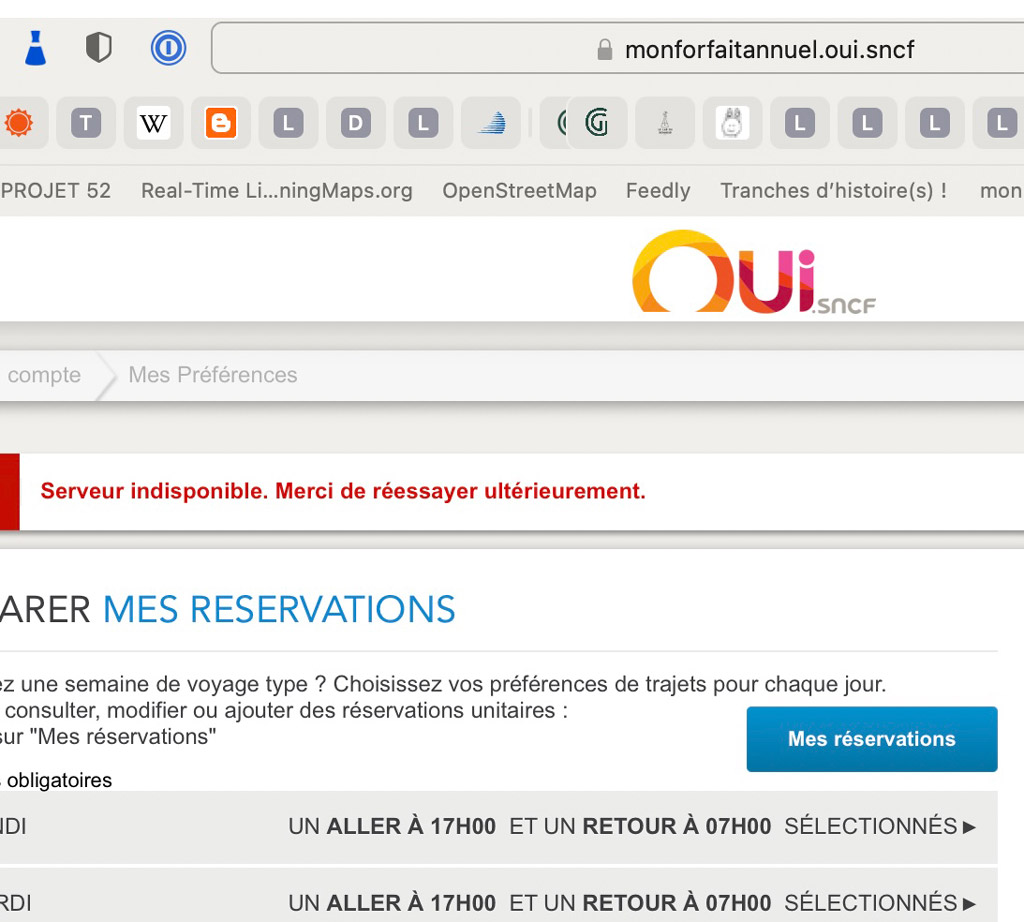1024x922 pixels.
Task: Click the OUI.sncf logo
Action: point(754,272)
